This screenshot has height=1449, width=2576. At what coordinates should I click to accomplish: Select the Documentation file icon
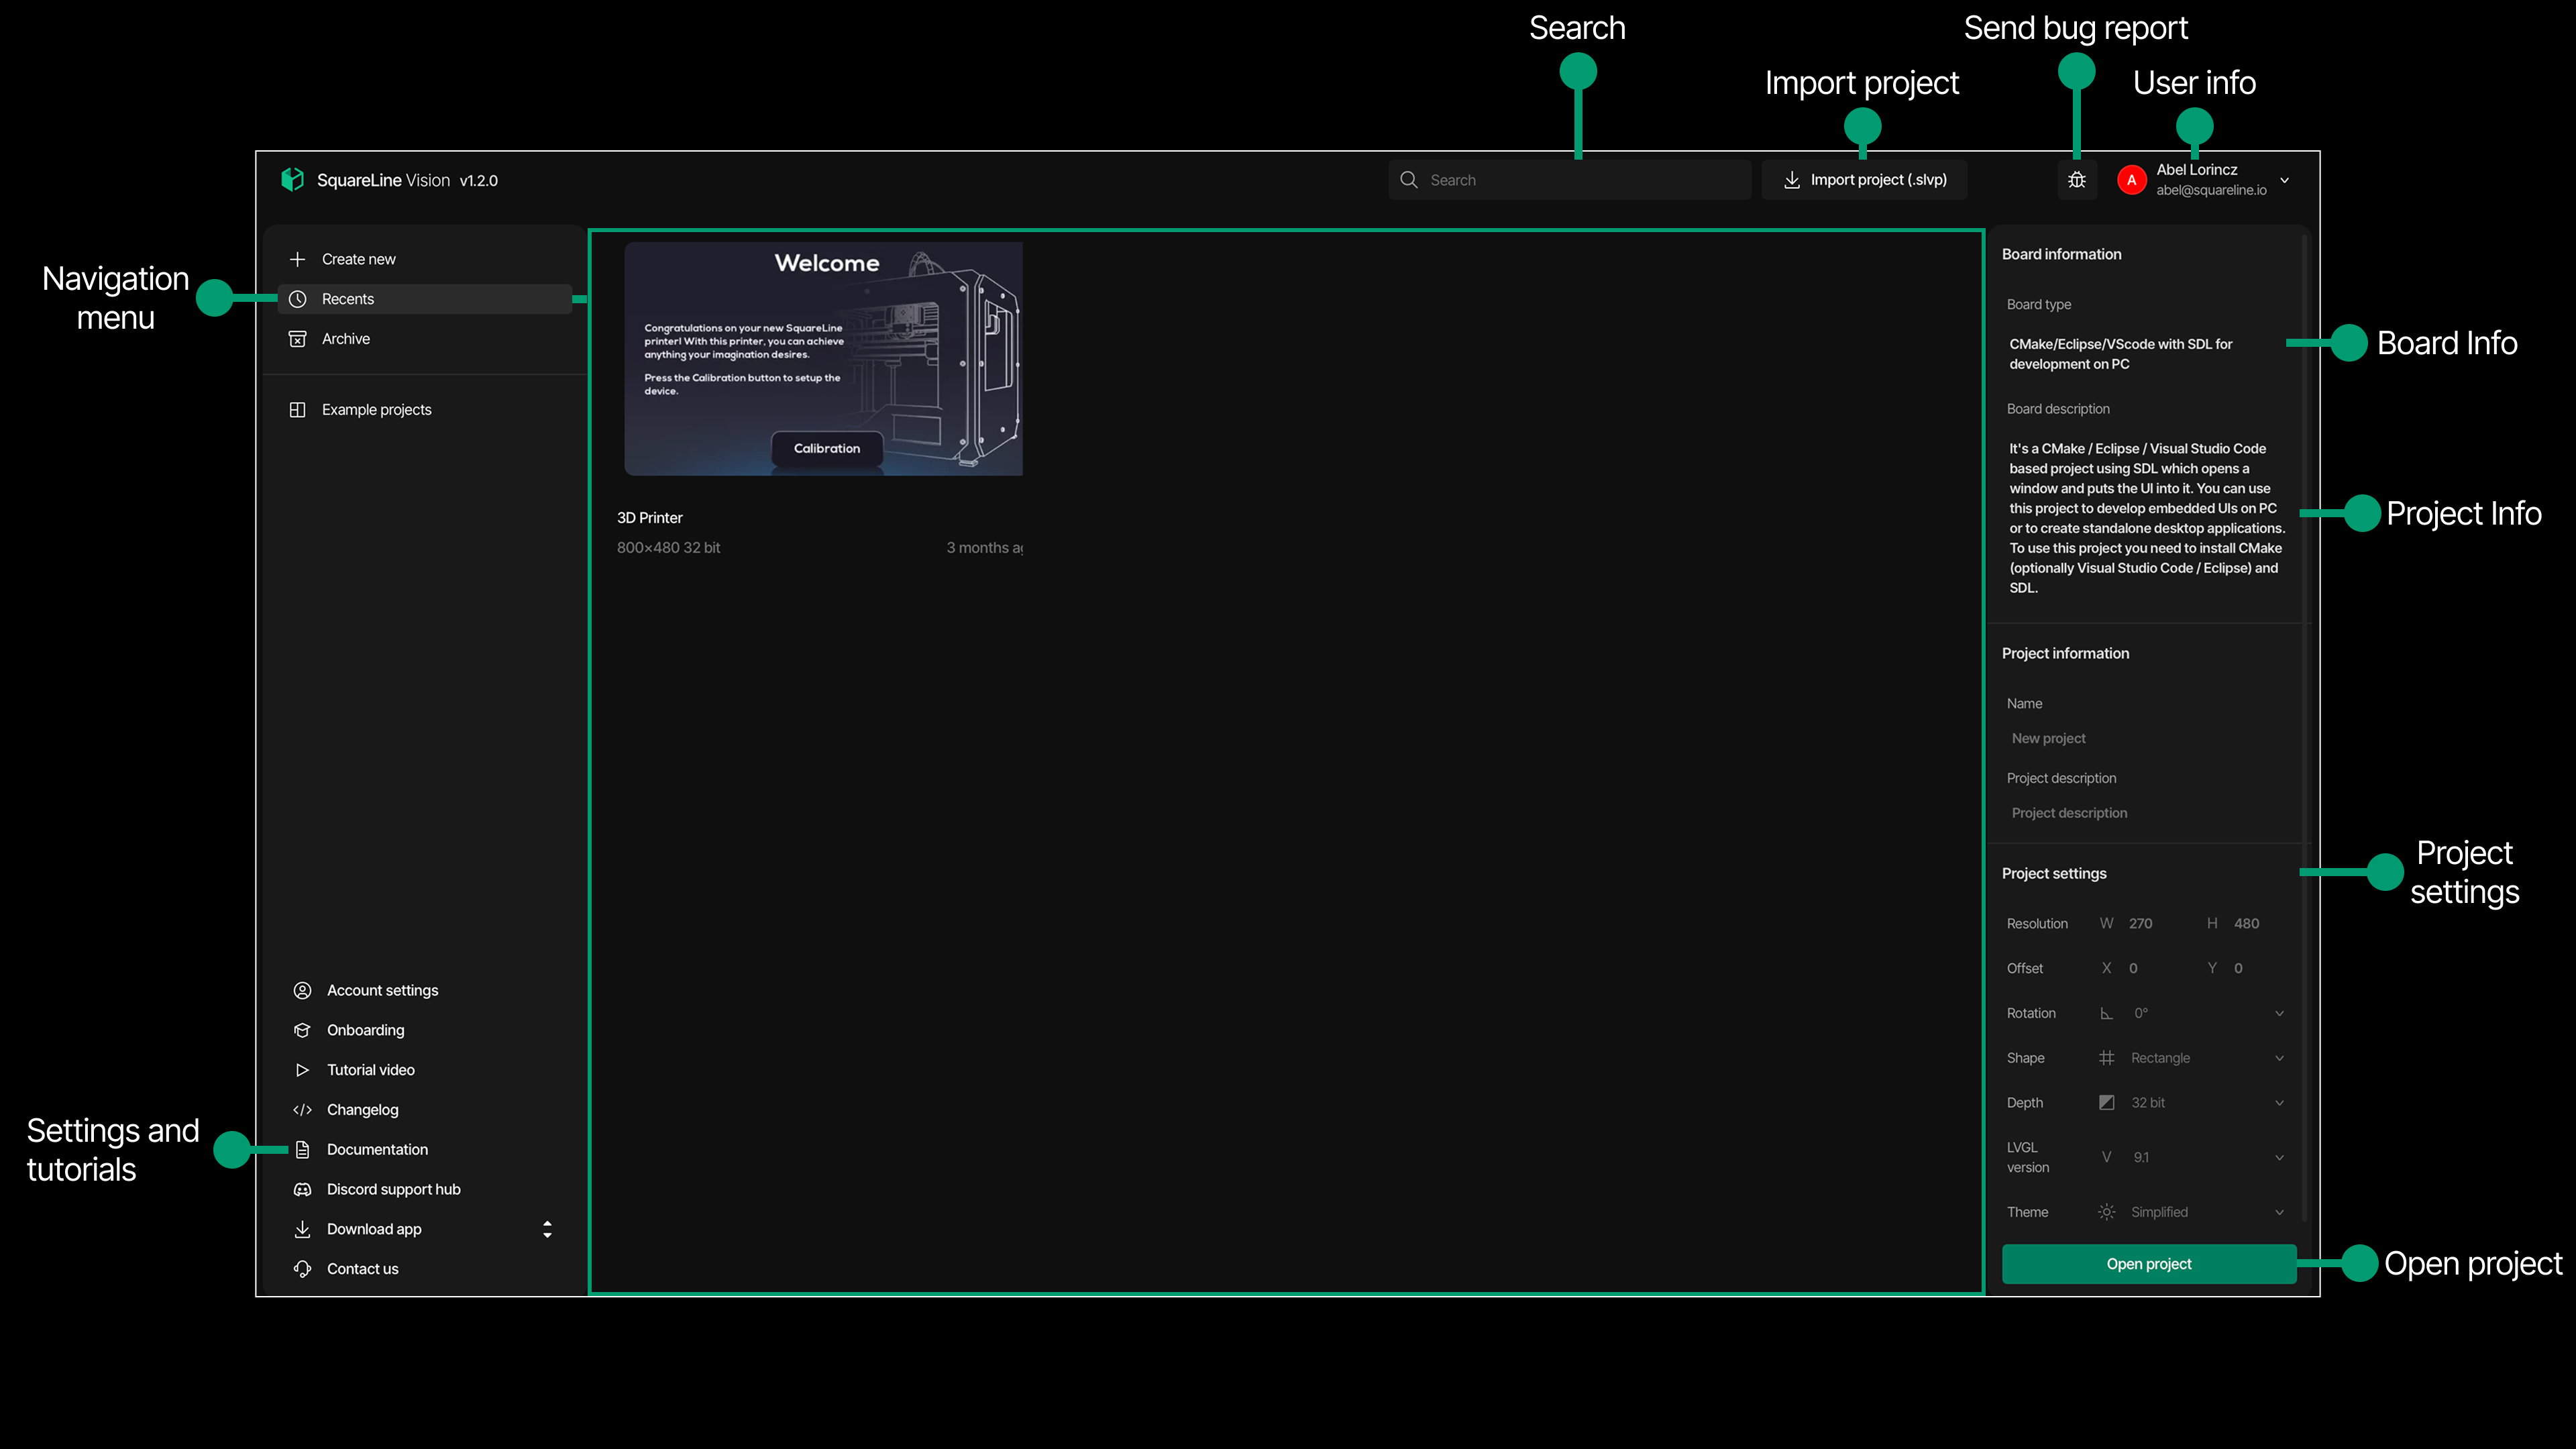[302, 1149]
